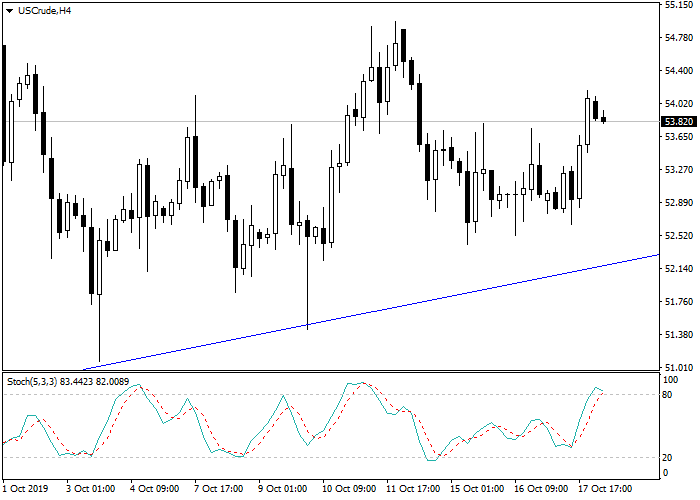Select the 1 Oct 2019 date label
Viewport: 700px width, 500px height.
point(26,489)
